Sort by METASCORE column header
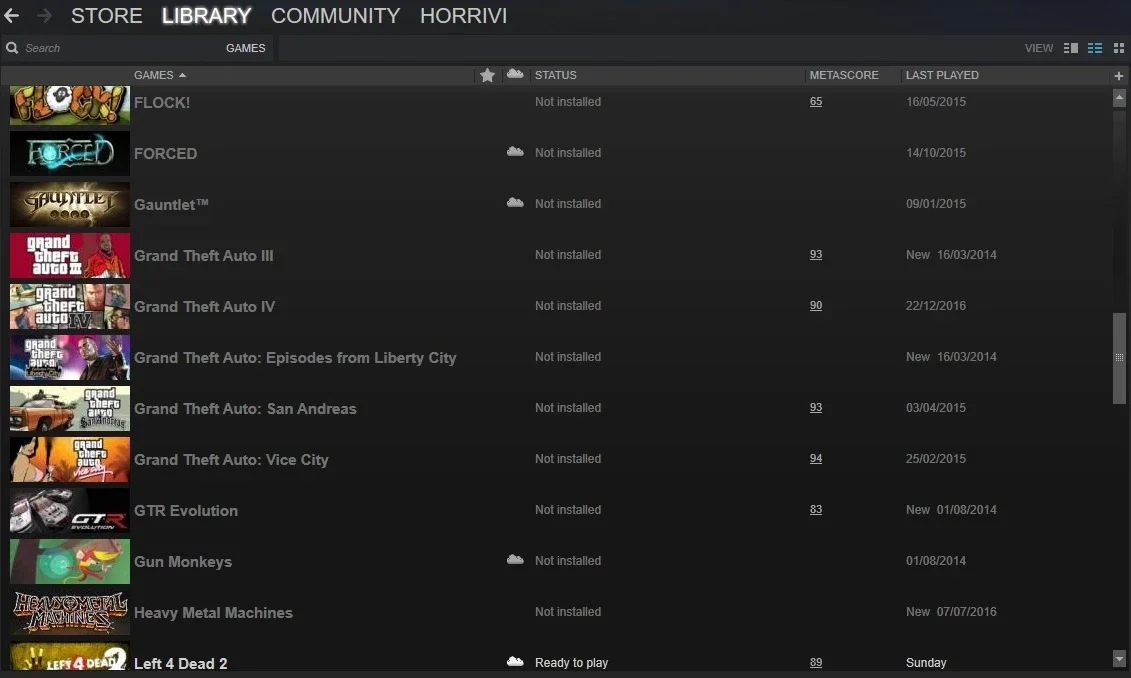 (x=844, y=75)
